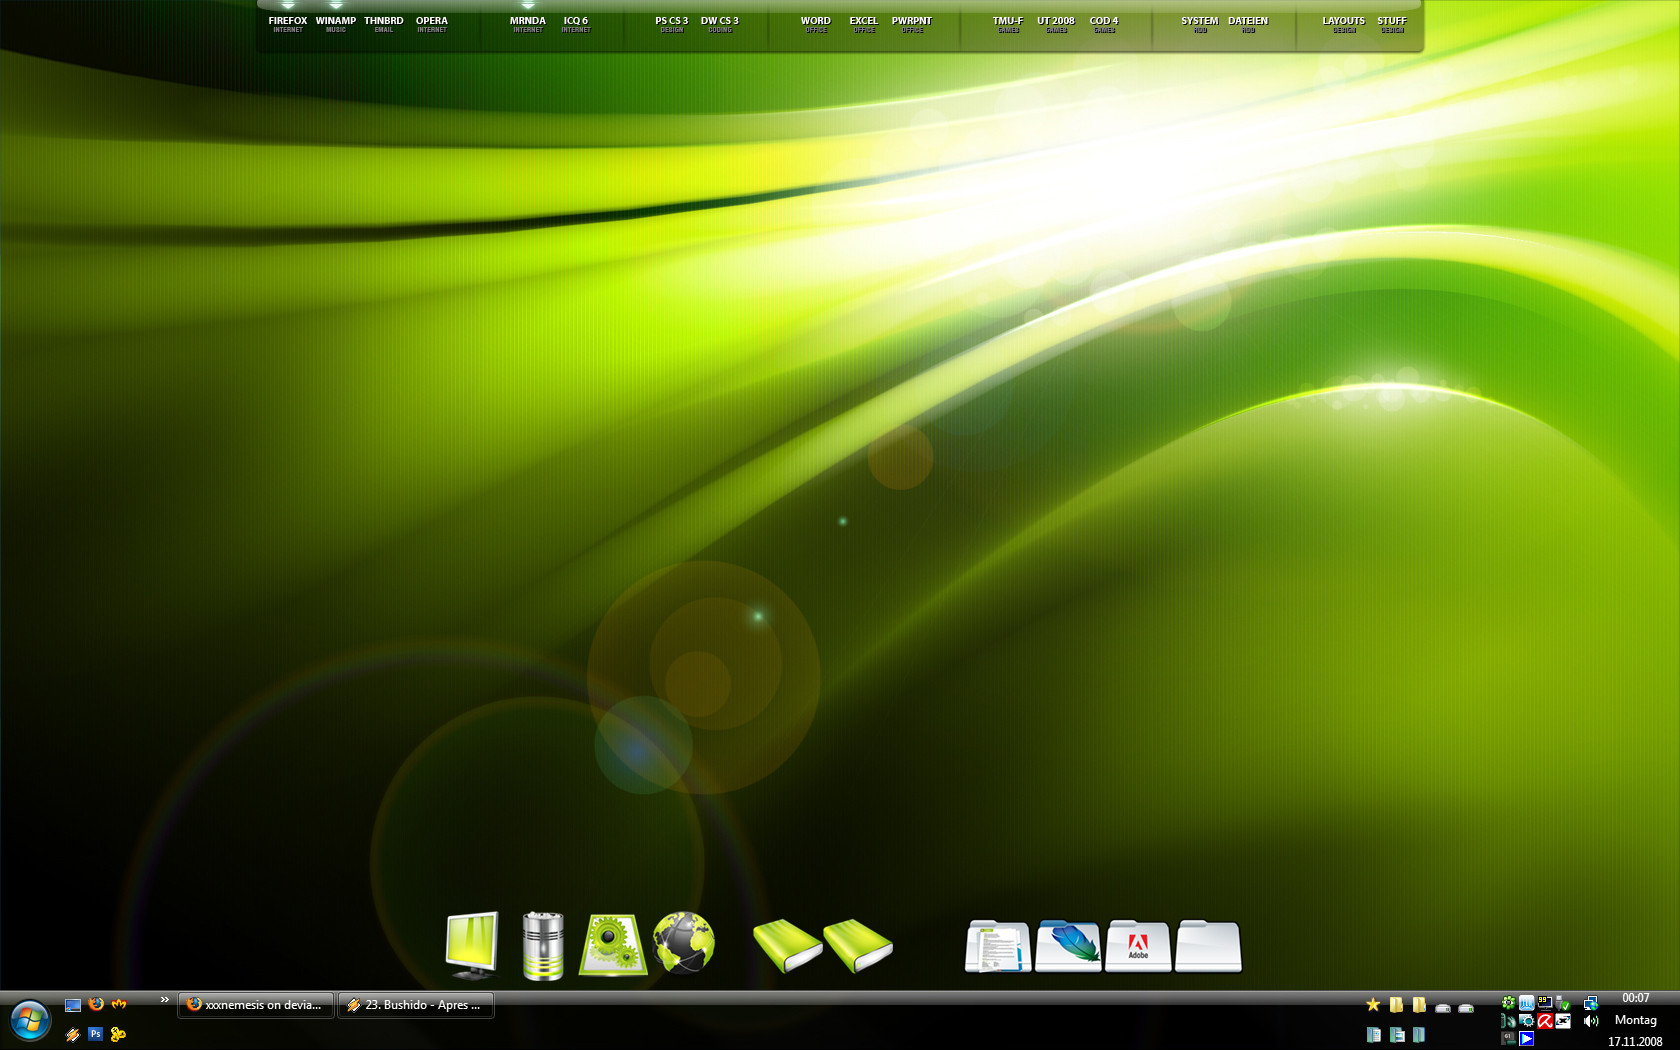Open the empty white folder in dock
Screen dimensions: 1680x1050
1208,946
